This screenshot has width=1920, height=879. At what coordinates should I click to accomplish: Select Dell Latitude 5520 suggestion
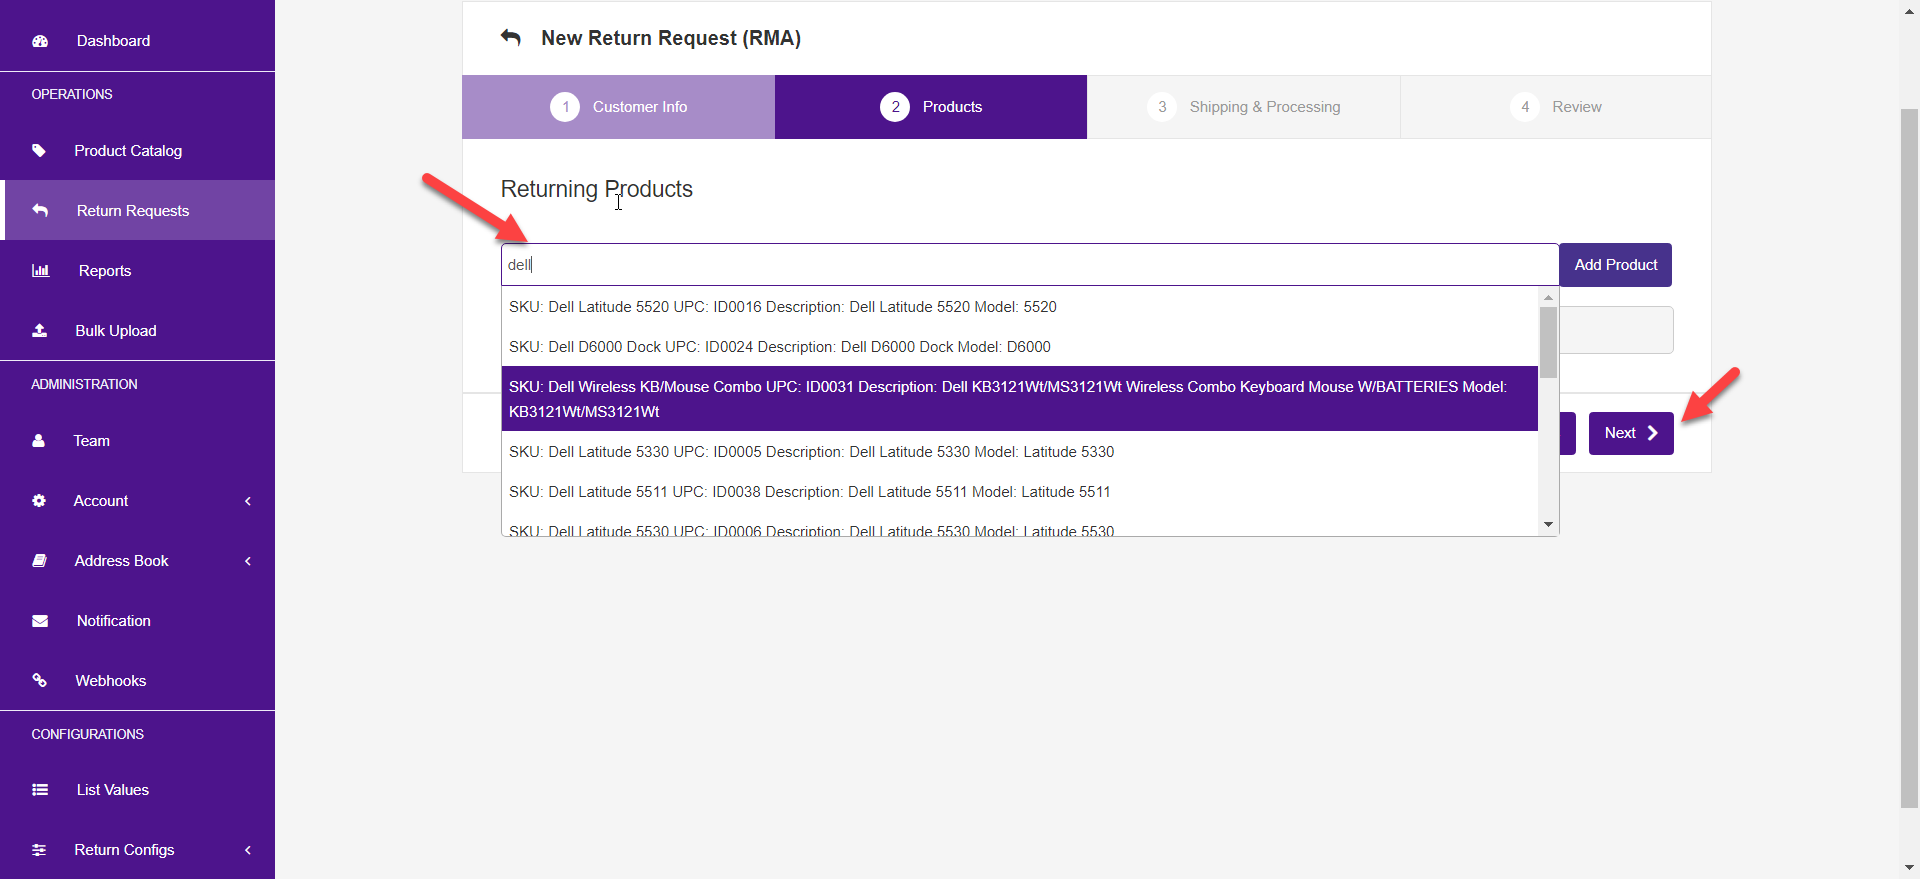click(x=1020, y=307)
